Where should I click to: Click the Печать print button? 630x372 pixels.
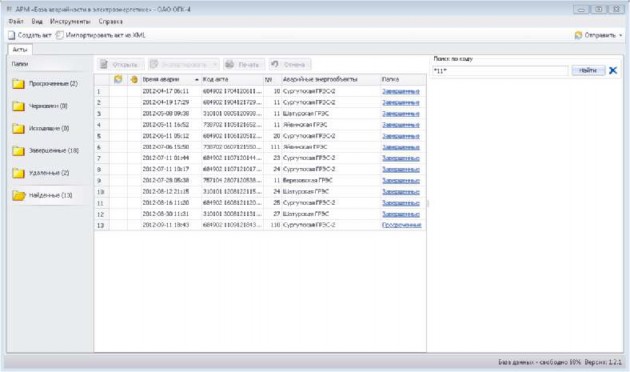pos(243,64)
